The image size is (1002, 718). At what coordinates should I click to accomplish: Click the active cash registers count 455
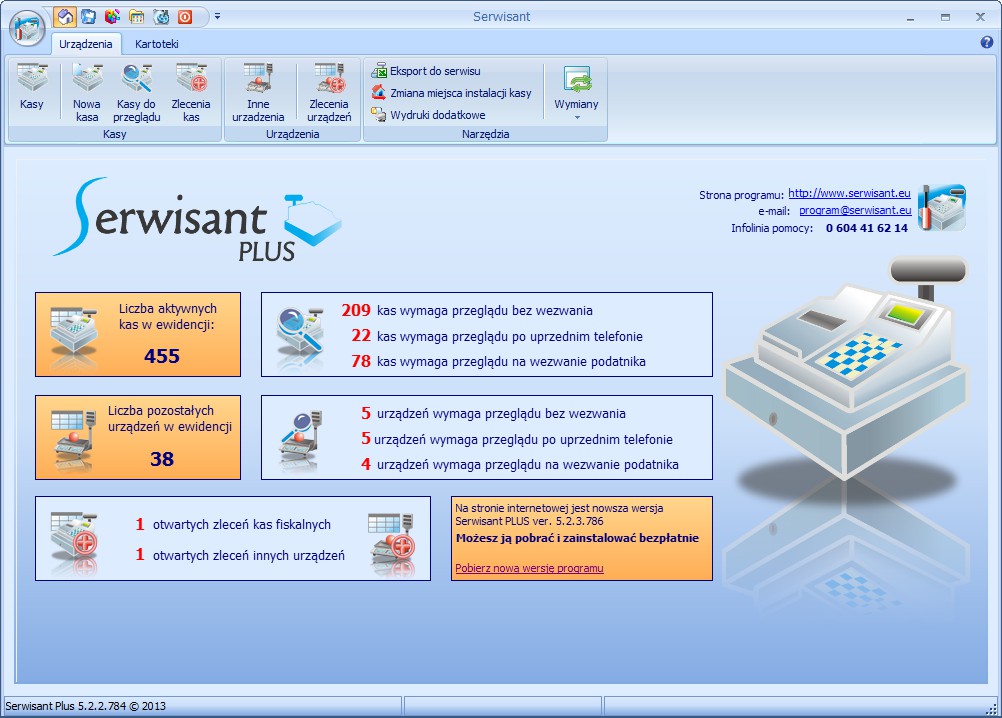click(x=162, y=356)
